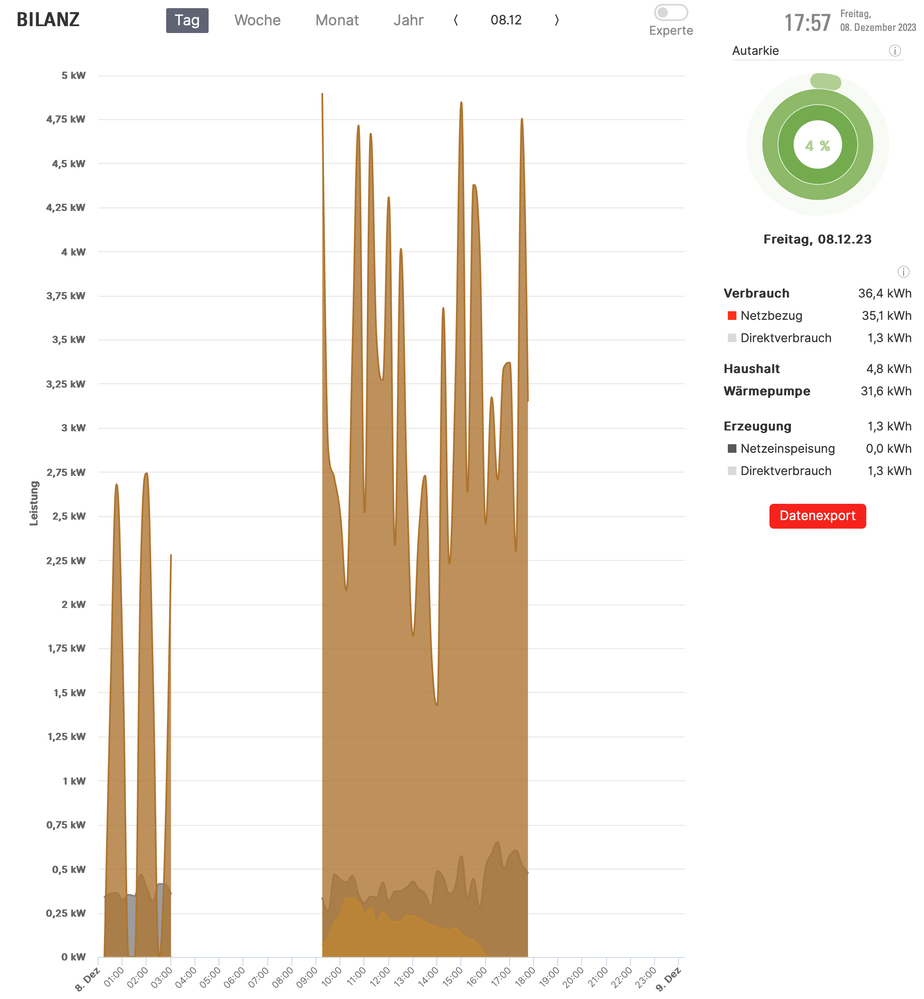Open the Autarkie info icon
Viewport: 924px width, 999px height.
pos(895,51)
